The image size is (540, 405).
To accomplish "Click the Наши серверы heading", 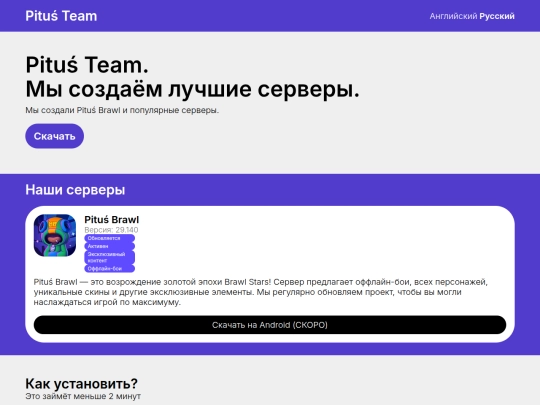I will coord(75,189).
